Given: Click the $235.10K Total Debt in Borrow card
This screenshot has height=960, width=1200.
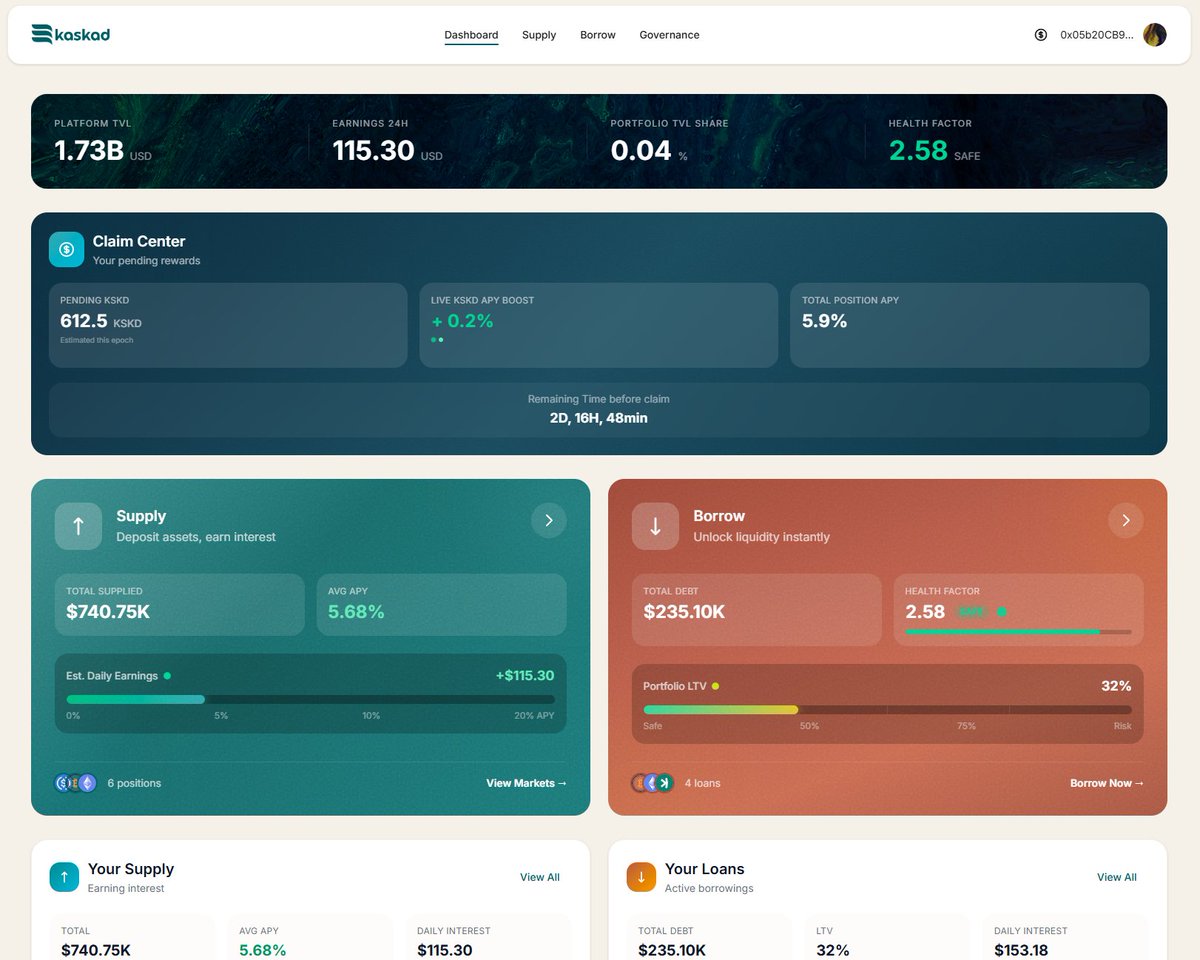Looking at the screenshot, I should click(x=684, y=612).
